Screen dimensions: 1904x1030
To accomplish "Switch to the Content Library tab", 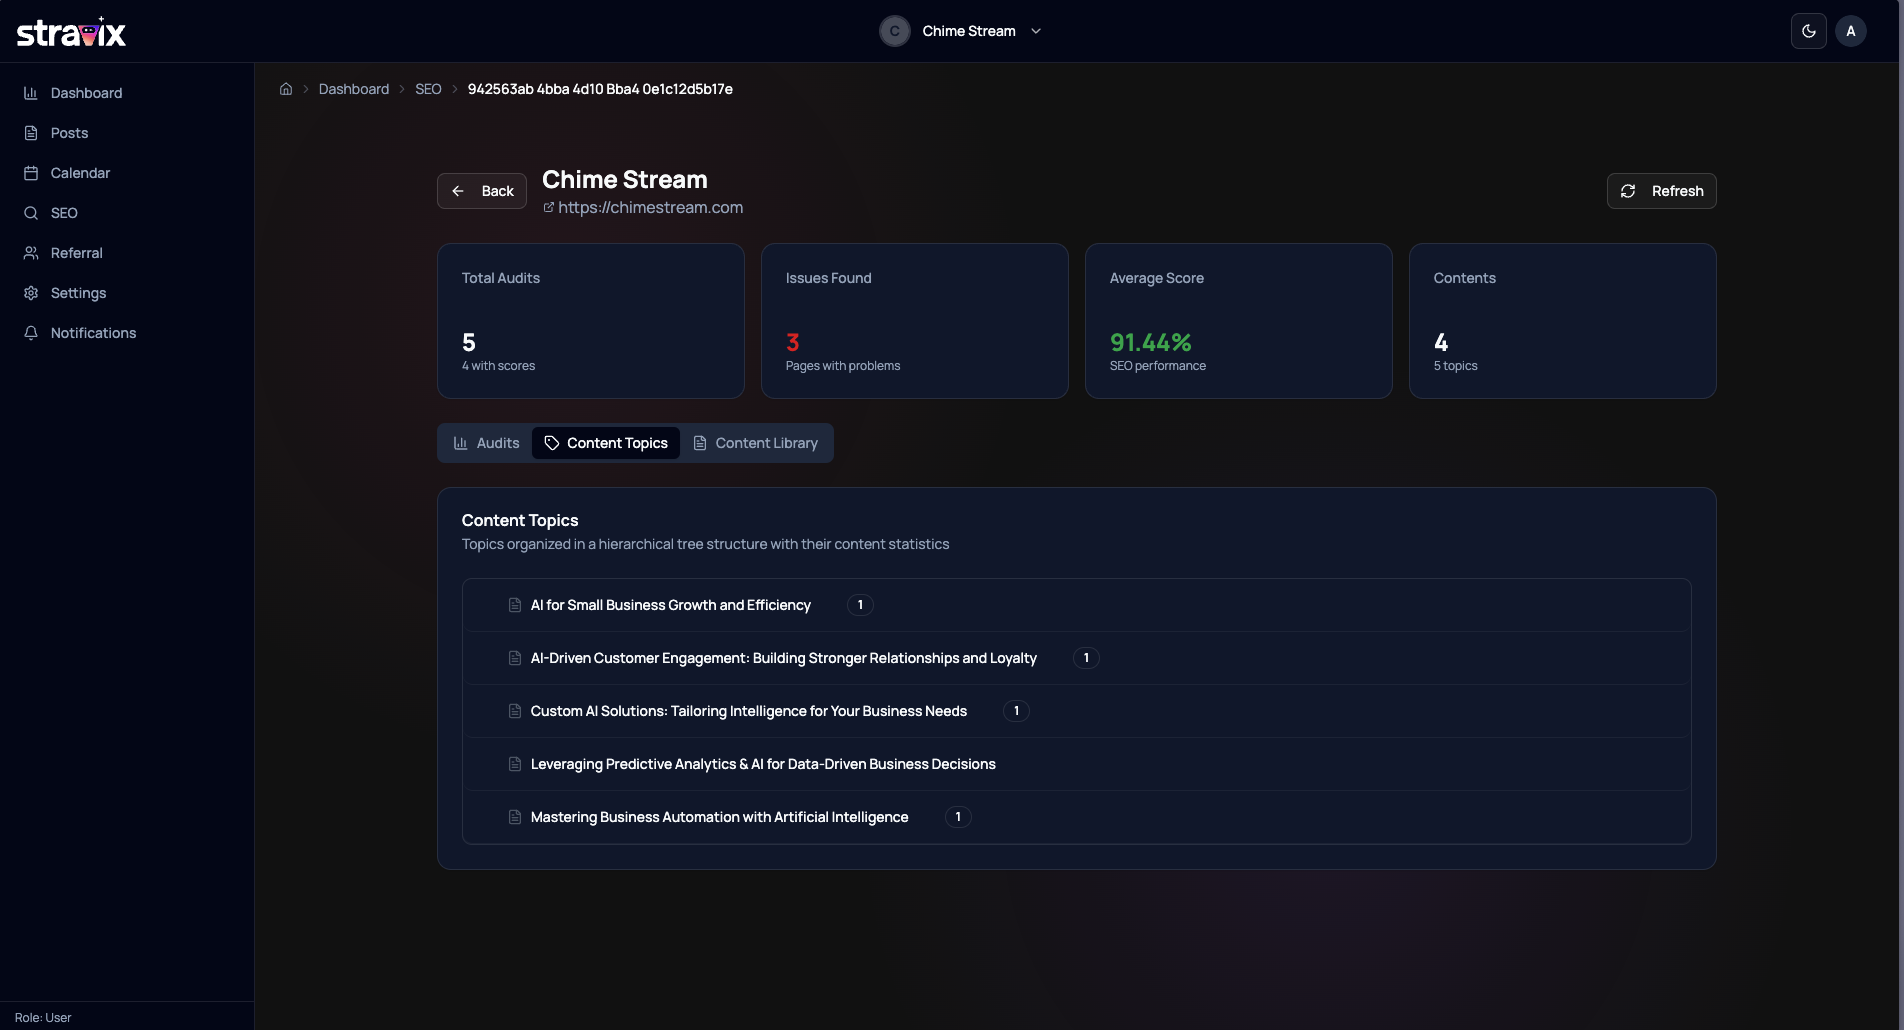I will coord(756,443).
